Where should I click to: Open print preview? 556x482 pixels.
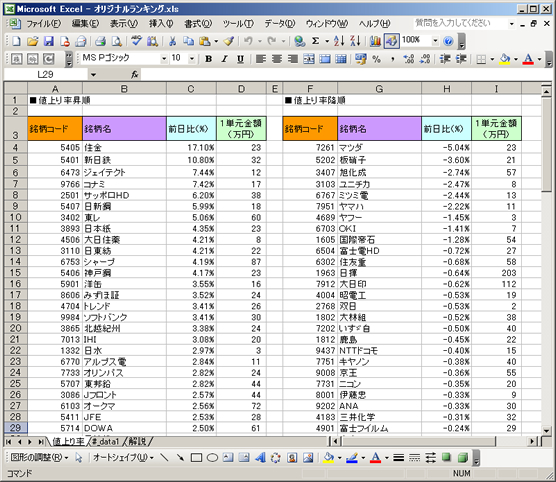116,41
